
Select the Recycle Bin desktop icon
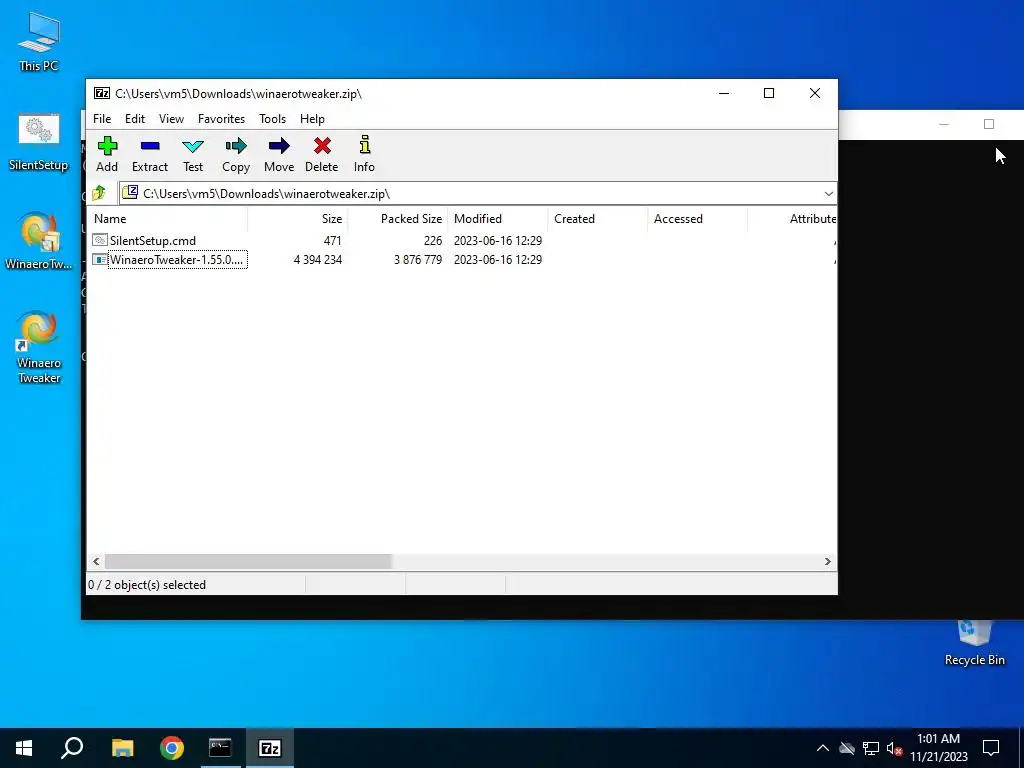click(x=974, y=643)
